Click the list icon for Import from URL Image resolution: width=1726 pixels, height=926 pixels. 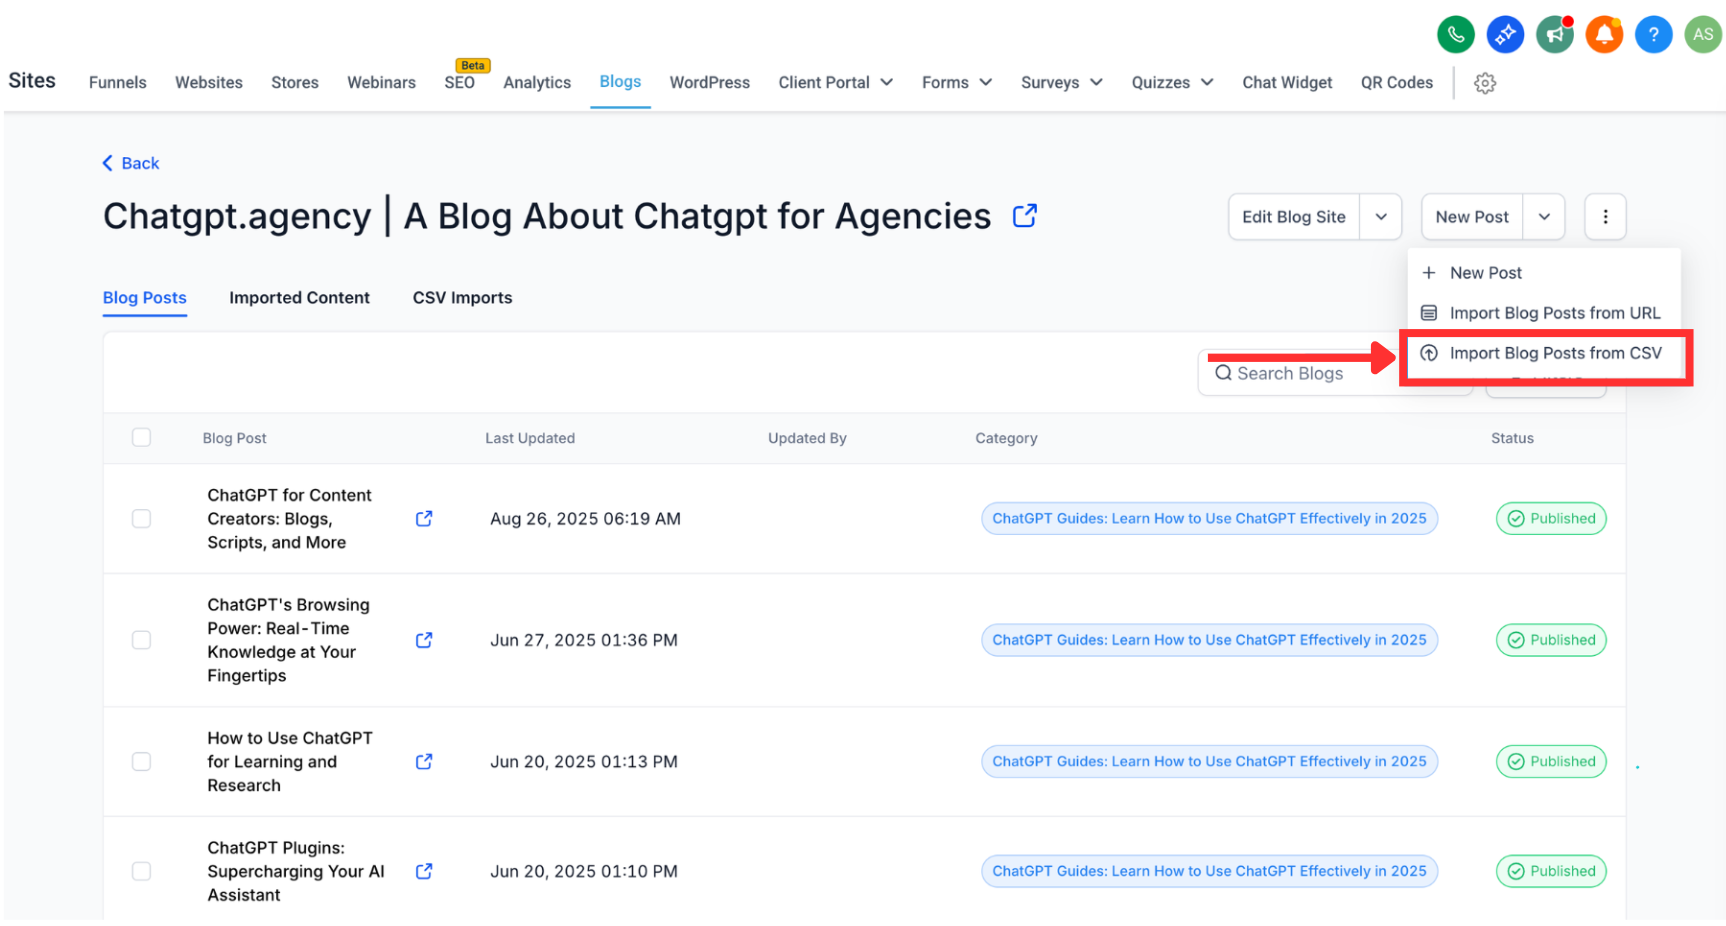click(x=1429, y=313)
